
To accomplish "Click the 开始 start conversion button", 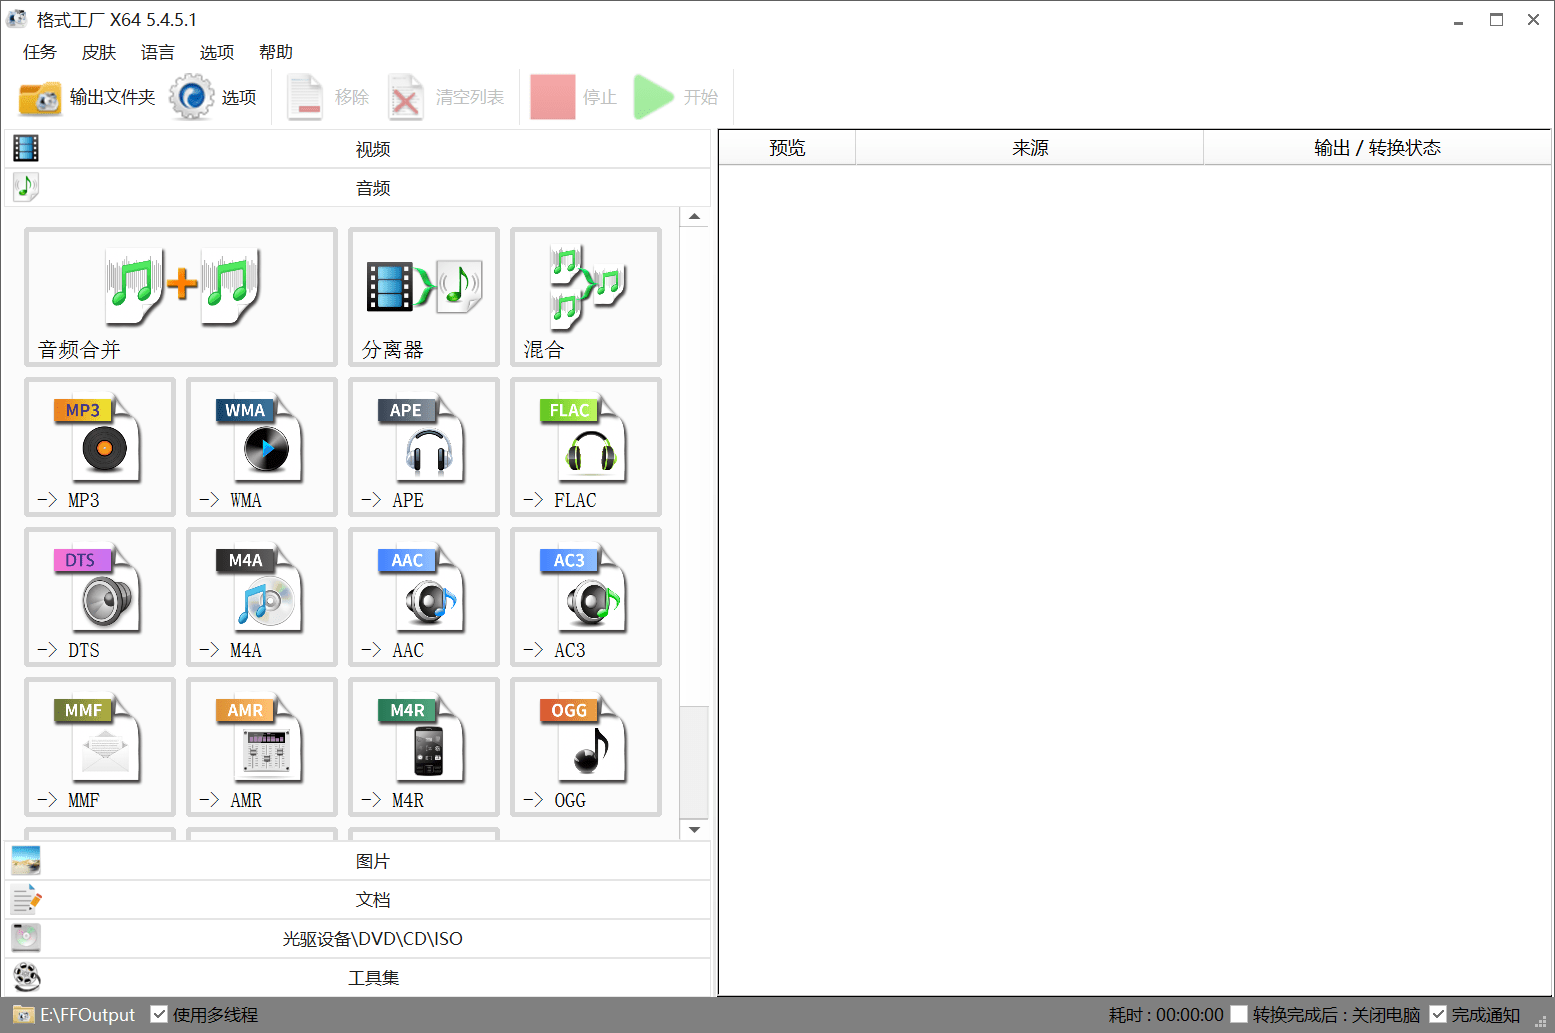I will pos(678,96).
